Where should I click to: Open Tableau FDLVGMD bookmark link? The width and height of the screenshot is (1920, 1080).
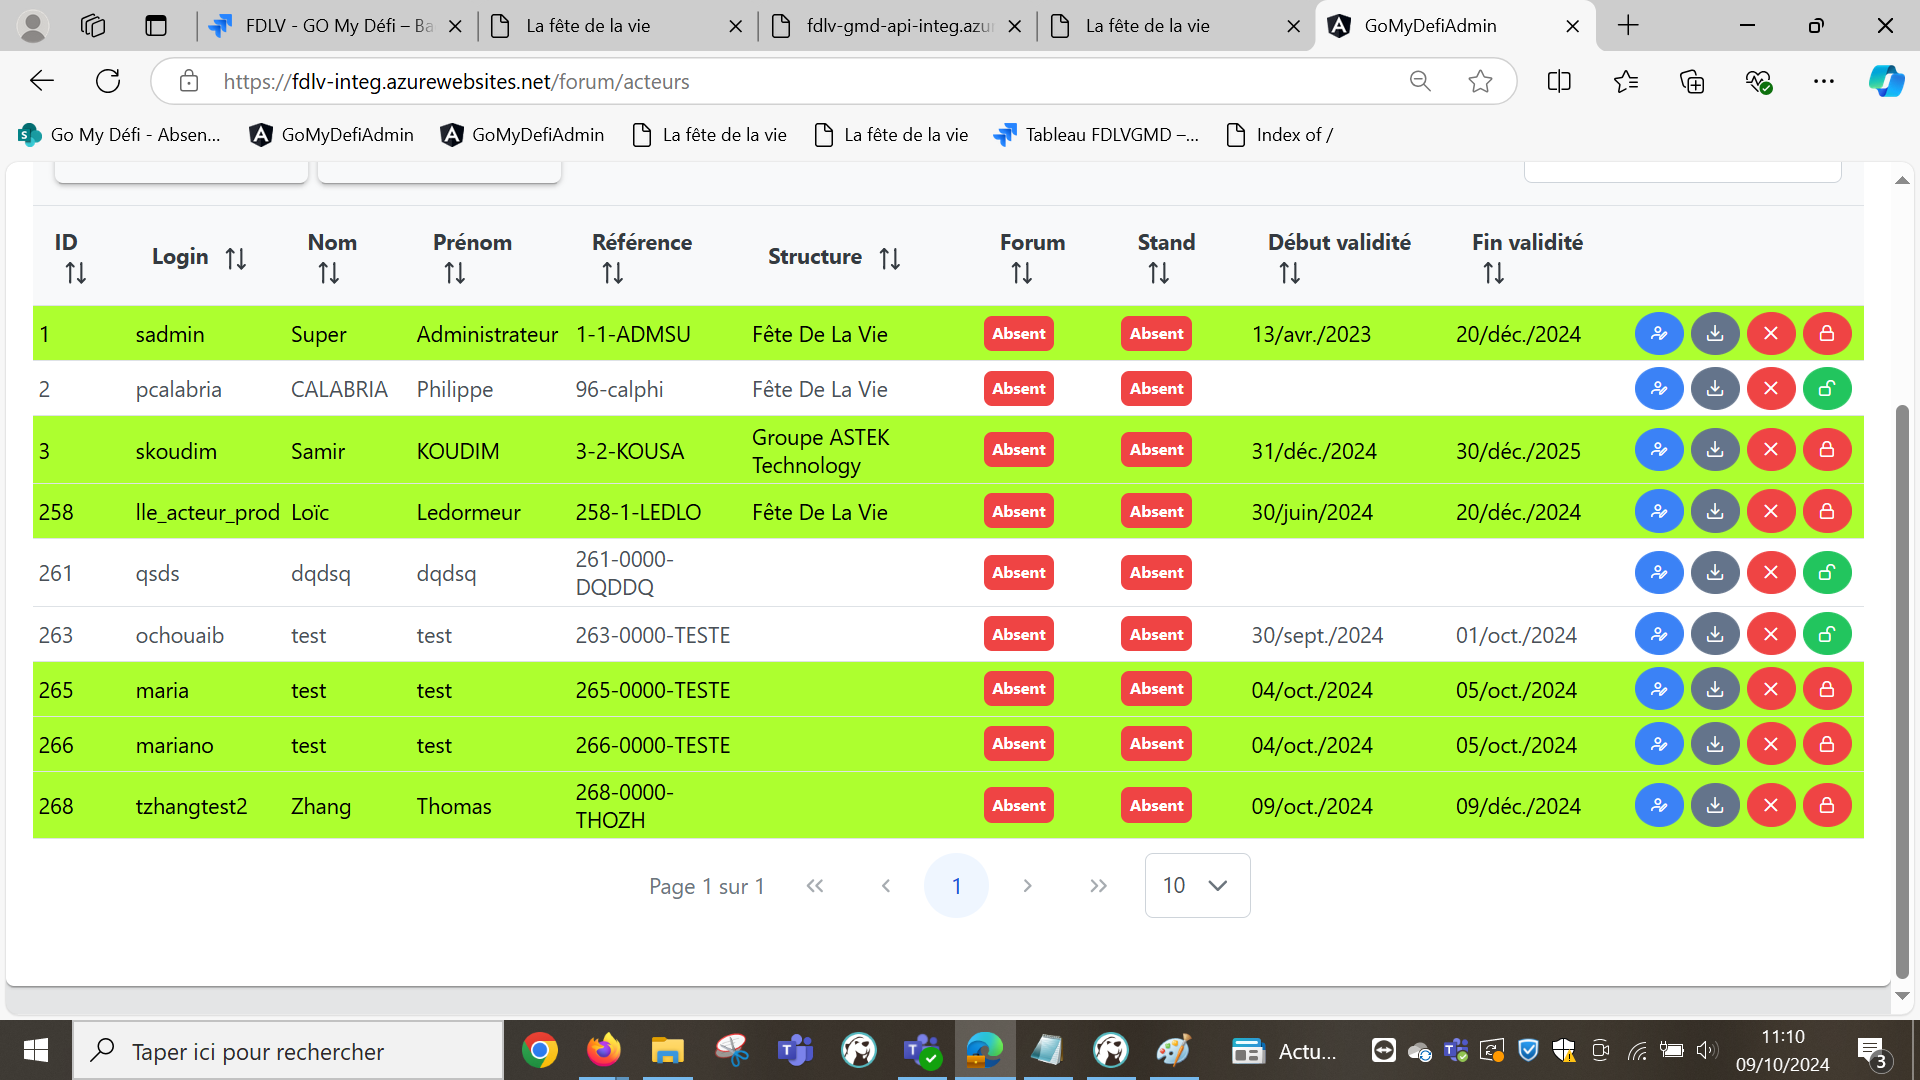point(1096,135)
